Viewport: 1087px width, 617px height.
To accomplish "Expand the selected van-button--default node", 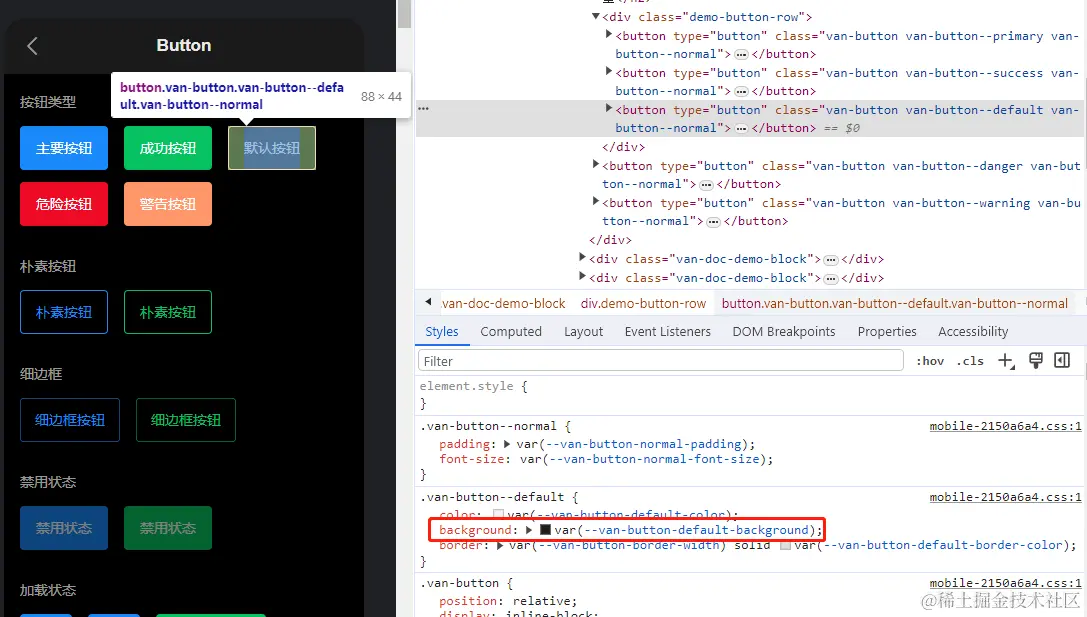I will click(x=609, y=107).
